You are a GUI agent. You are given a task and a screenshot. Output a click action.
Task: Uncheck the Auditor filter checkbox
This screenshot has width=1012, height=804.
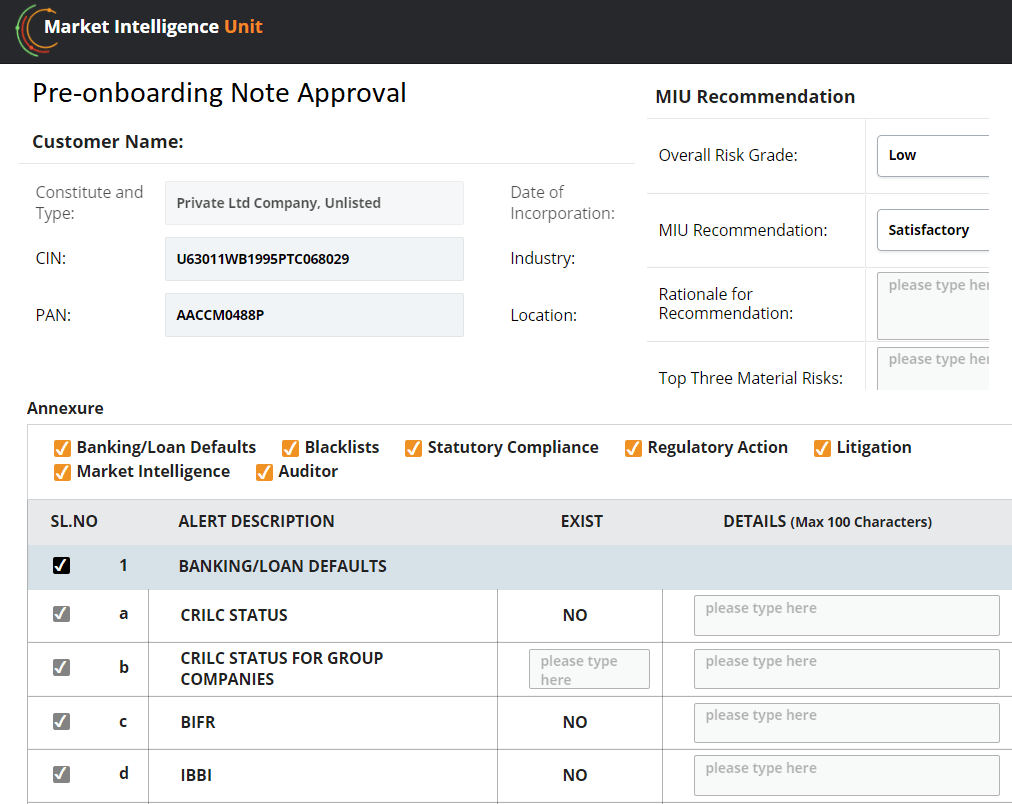point(264,472)
